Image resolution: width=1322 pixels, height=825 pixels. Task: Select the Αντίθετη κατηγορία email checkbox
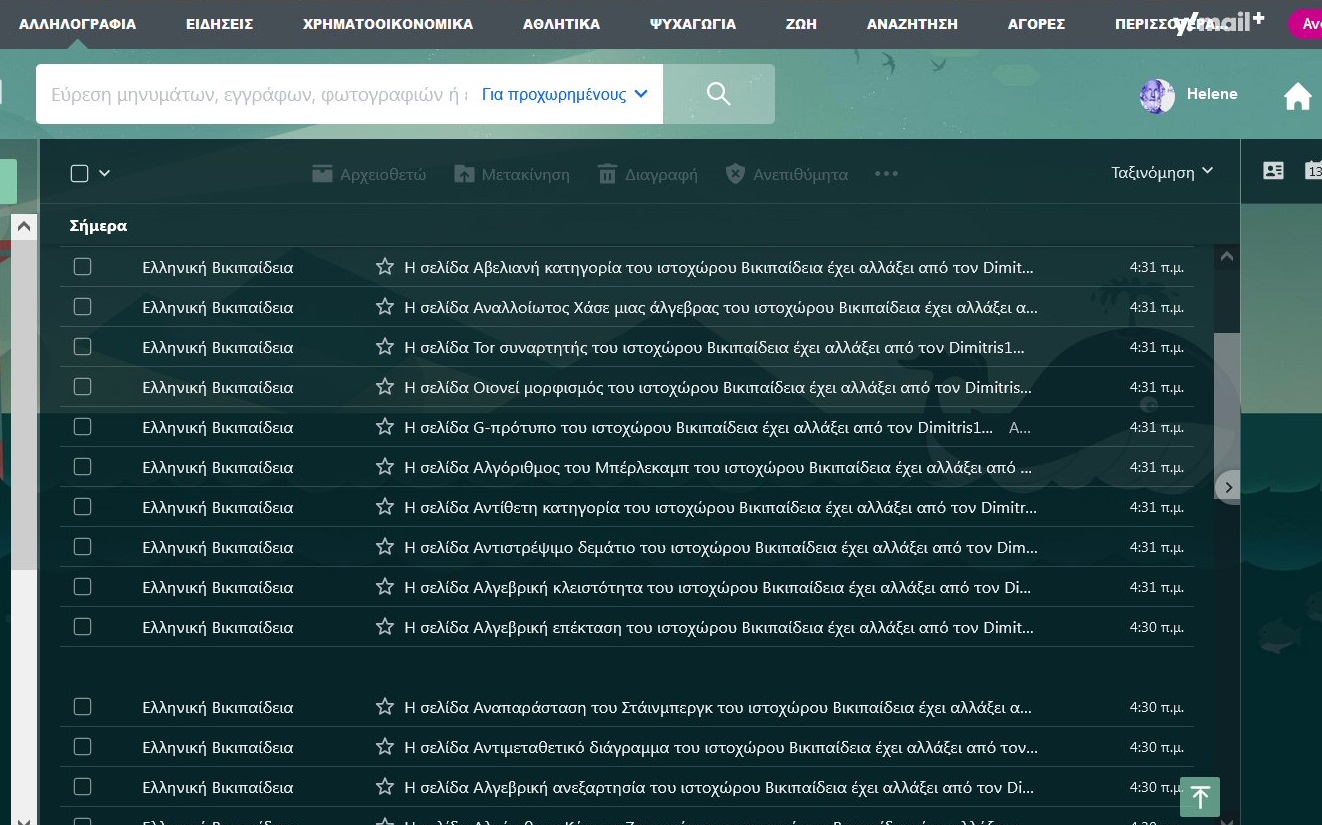(82, 507)
